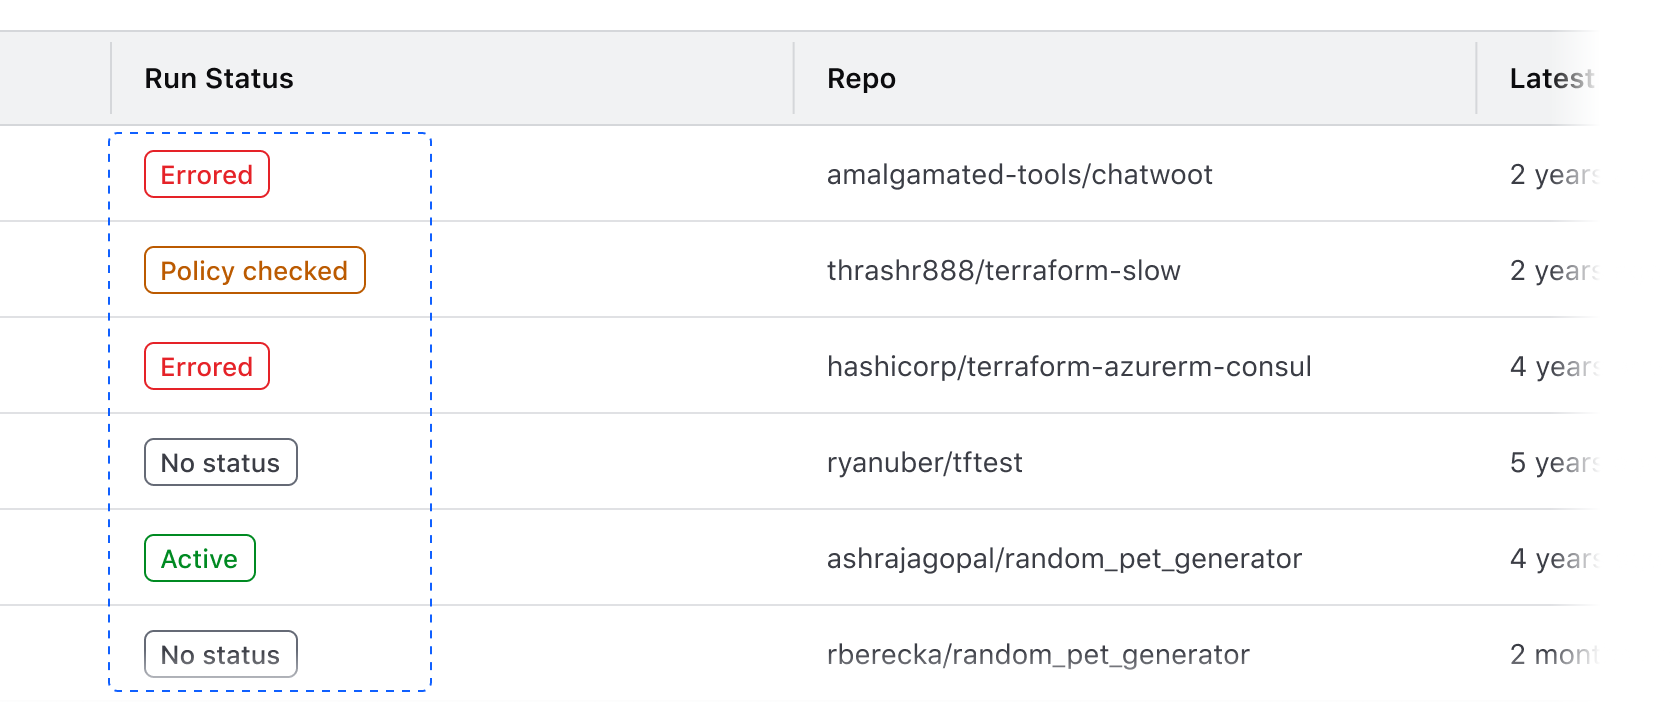The width and height of the screenshot is (1672, 706).
Task: Click No status badge for ryanuber/tftest
Action: click(220, 463)
